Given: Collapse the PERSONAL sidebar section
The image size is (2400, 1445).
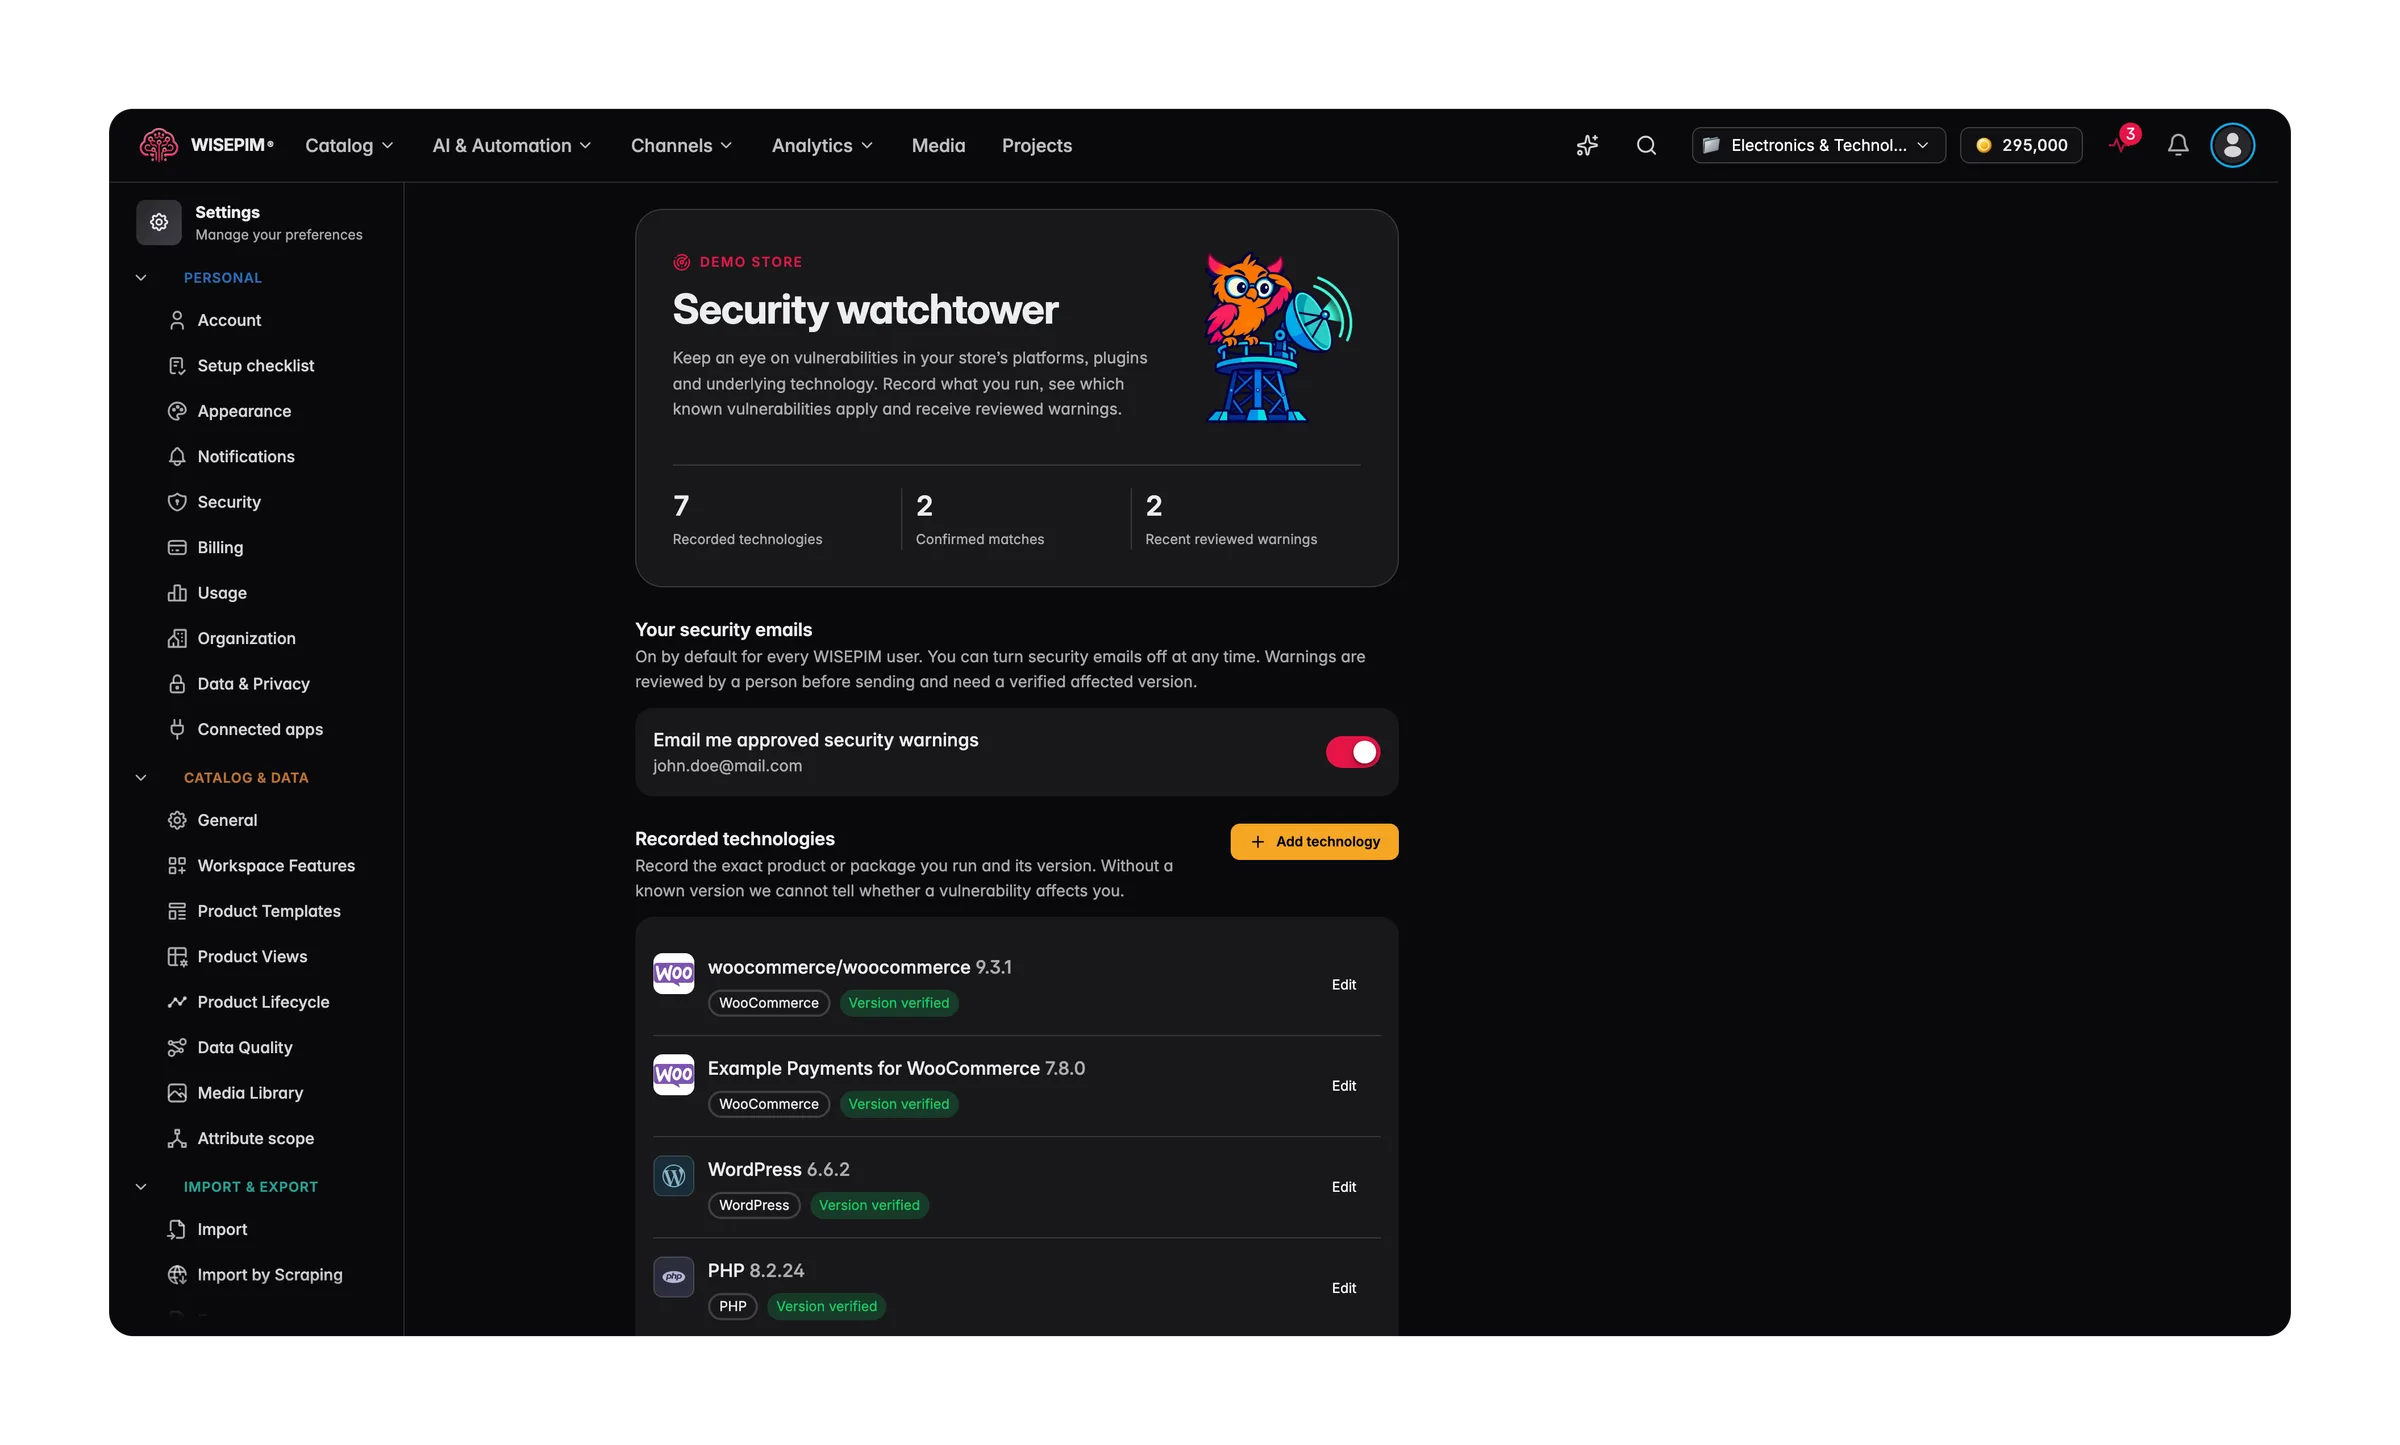Looking at the screenshot, I should pyautogui.click(x=141, y=278).
